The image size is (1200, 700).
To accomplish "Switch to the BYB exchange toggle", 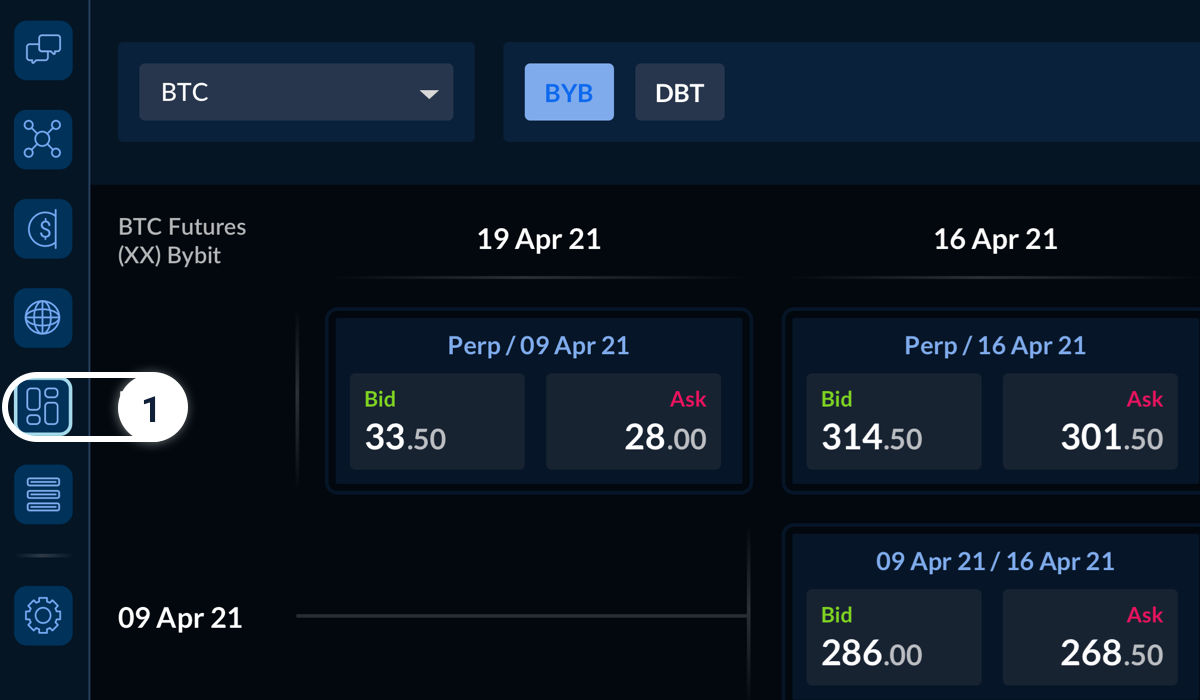I will tap(569, 92).
